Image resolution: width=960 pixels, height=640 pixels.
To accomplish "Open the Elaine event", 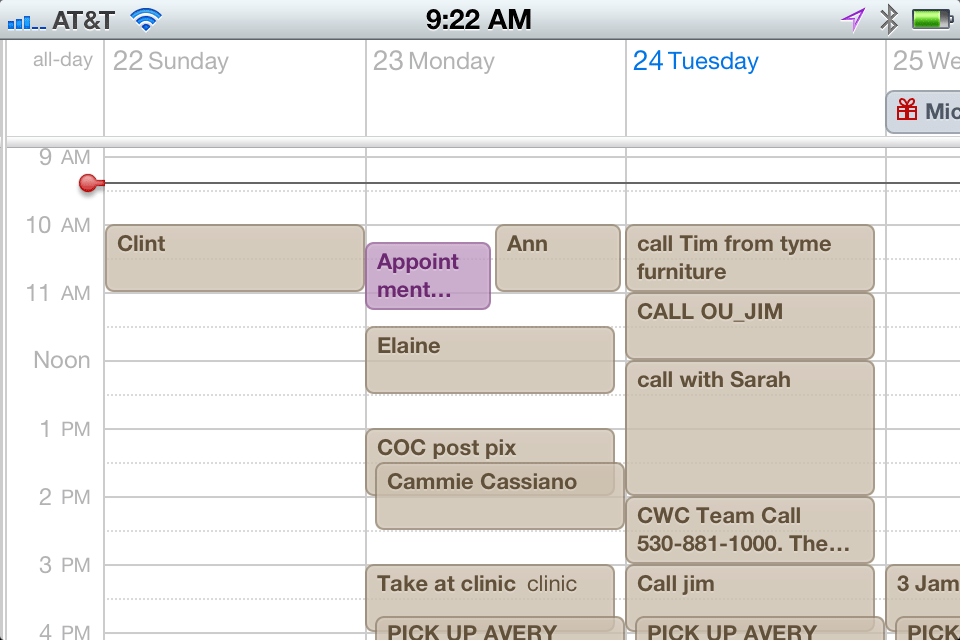I will (x=490, y=360).
